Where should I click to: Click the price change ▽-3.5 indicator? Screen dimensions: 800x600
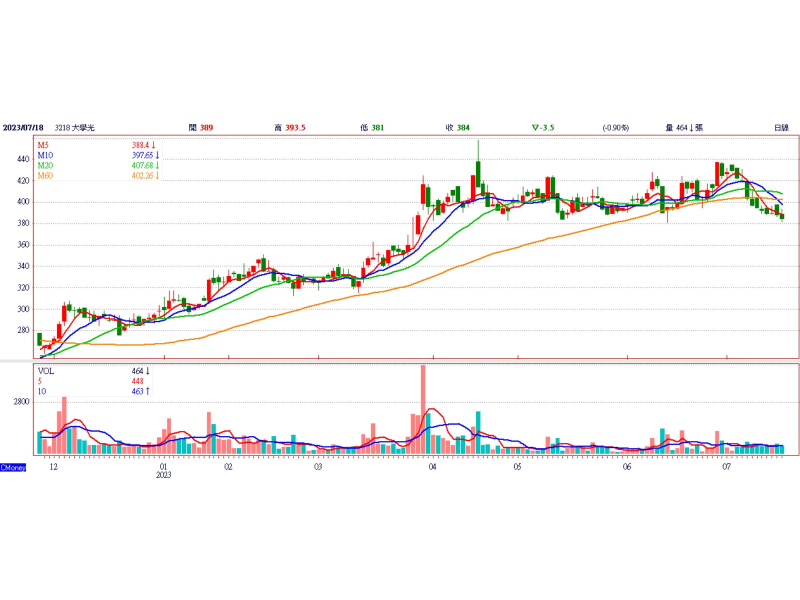tap(544, 128)
